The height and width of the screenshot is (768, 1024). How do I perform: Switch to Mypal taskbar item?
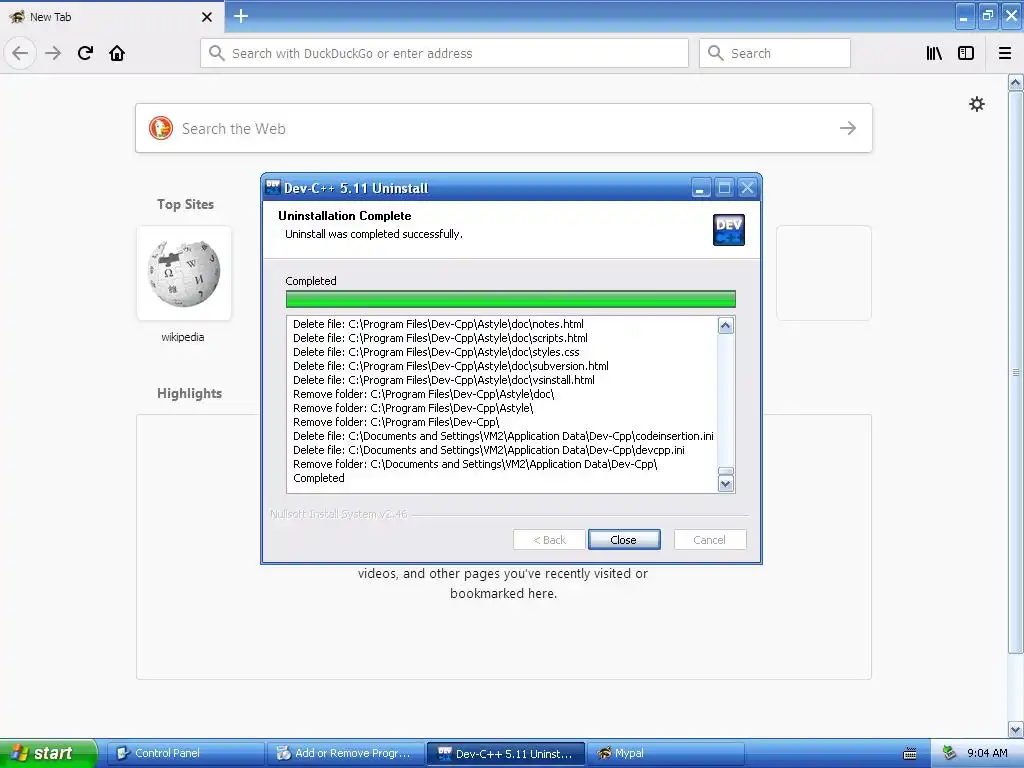pyautogui.click(x=665, y=753)
